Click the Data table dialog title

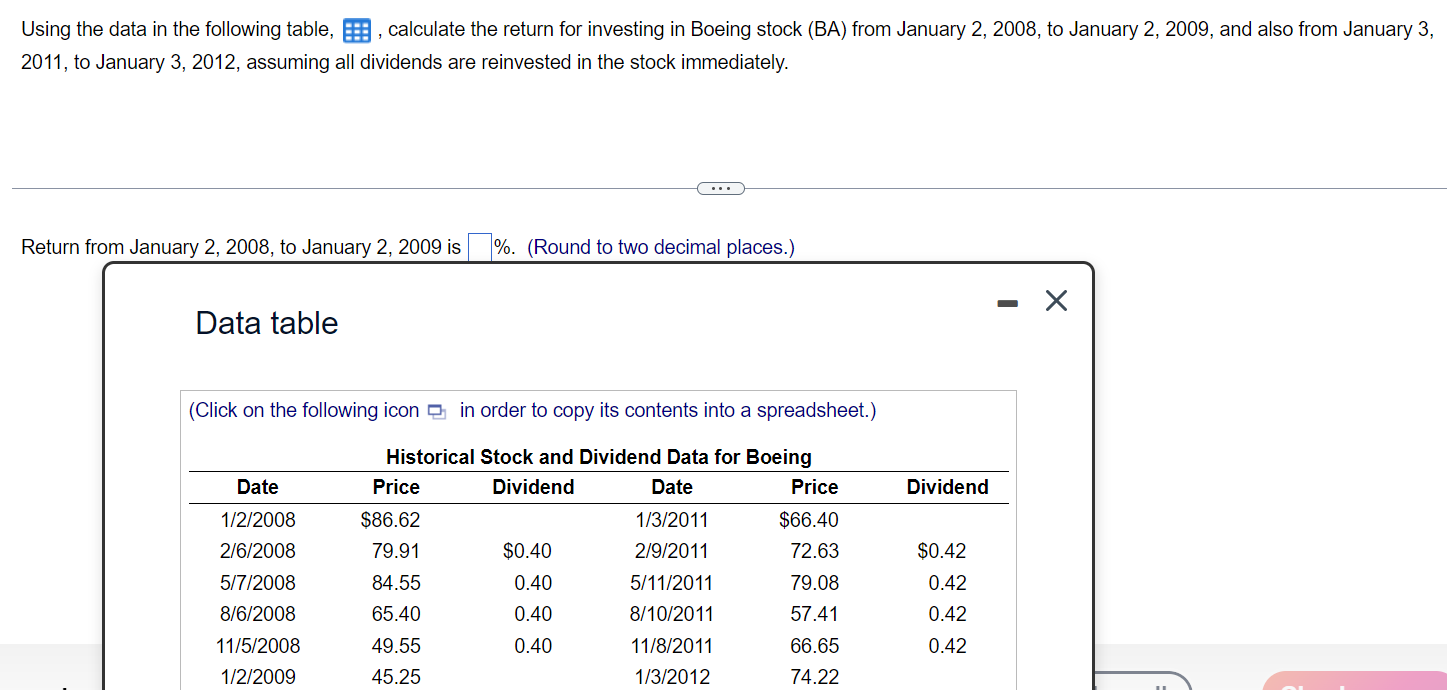(266, 322)
